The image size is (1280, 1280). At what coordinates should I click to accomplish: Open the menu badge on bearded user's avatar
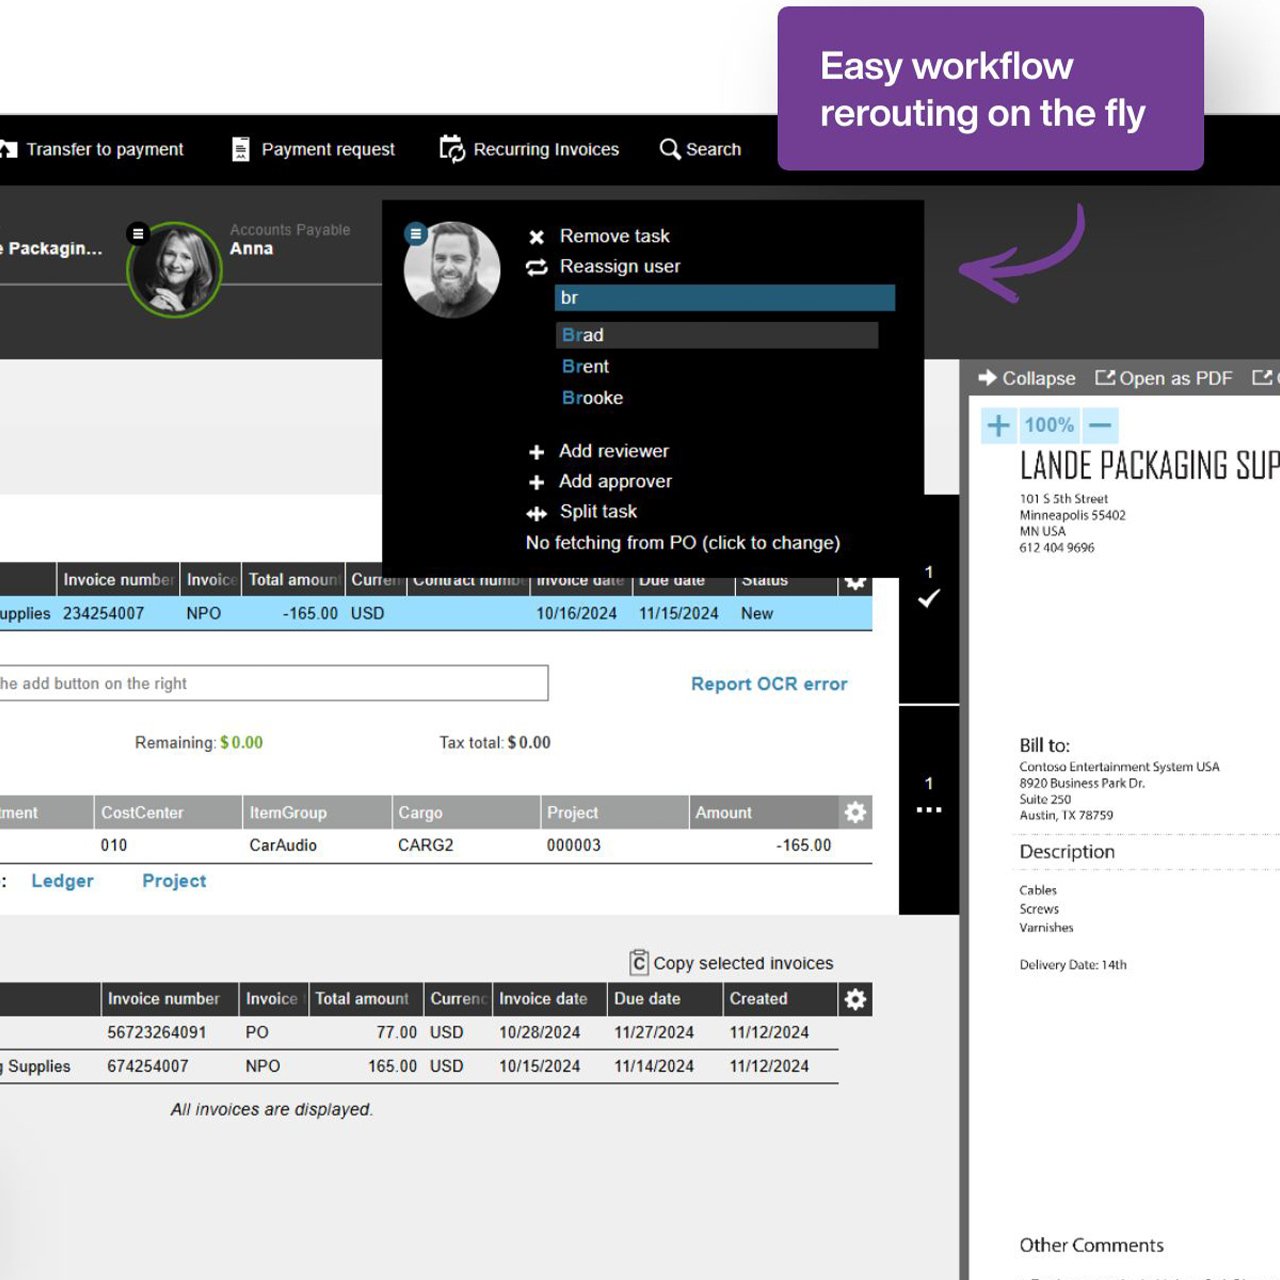416,233
